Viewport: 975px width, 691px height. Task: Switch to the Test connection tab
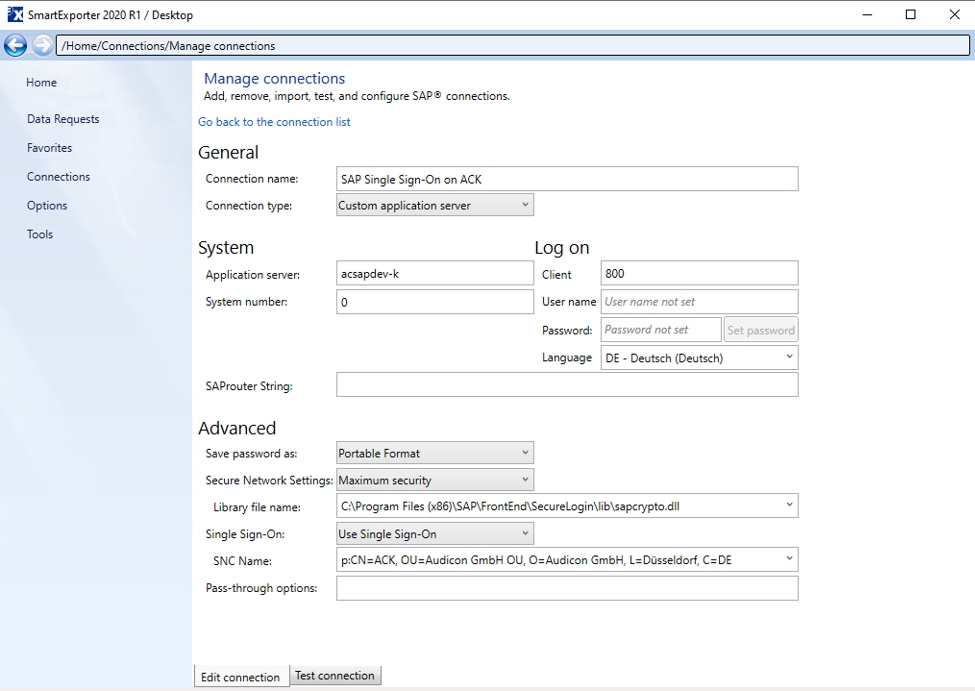point(335,676)
